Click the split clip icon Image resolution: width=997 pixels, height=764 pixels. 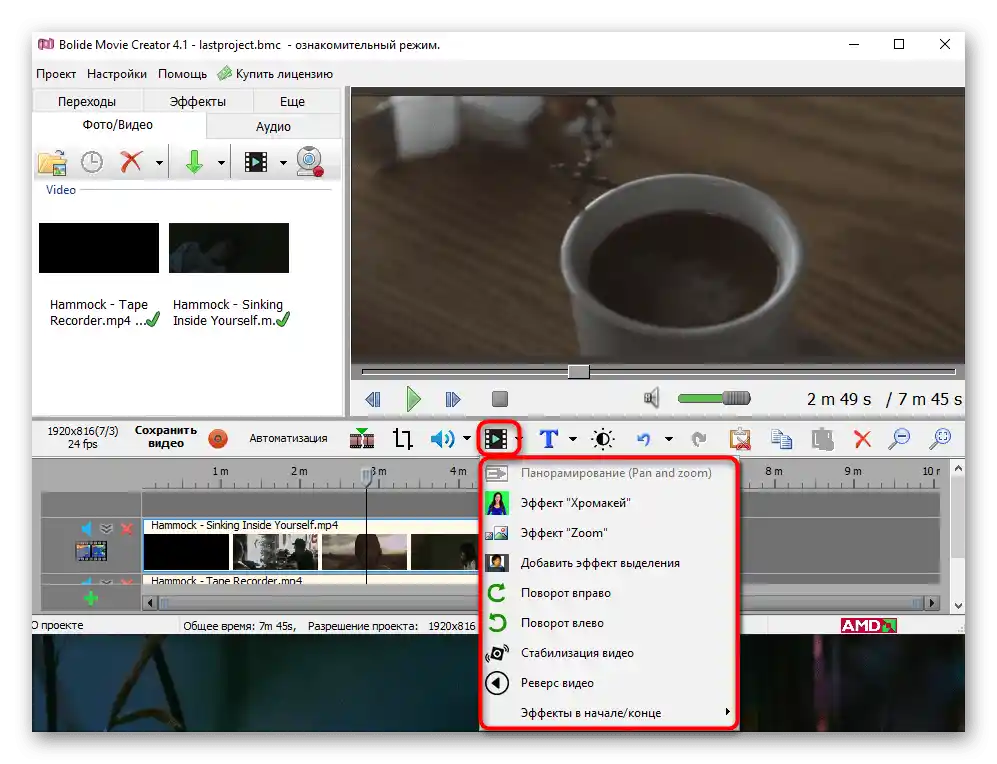(x=362, y=438)
